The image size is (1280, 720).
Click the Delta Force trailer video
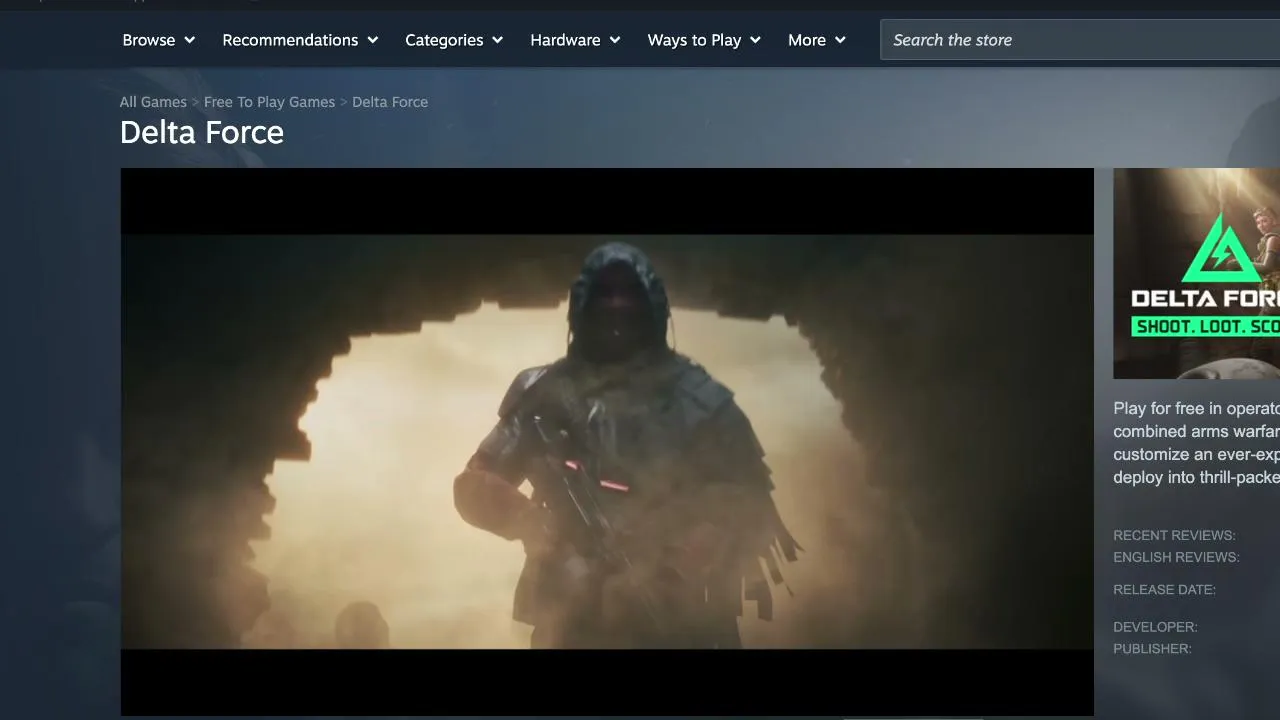(607, 442)
